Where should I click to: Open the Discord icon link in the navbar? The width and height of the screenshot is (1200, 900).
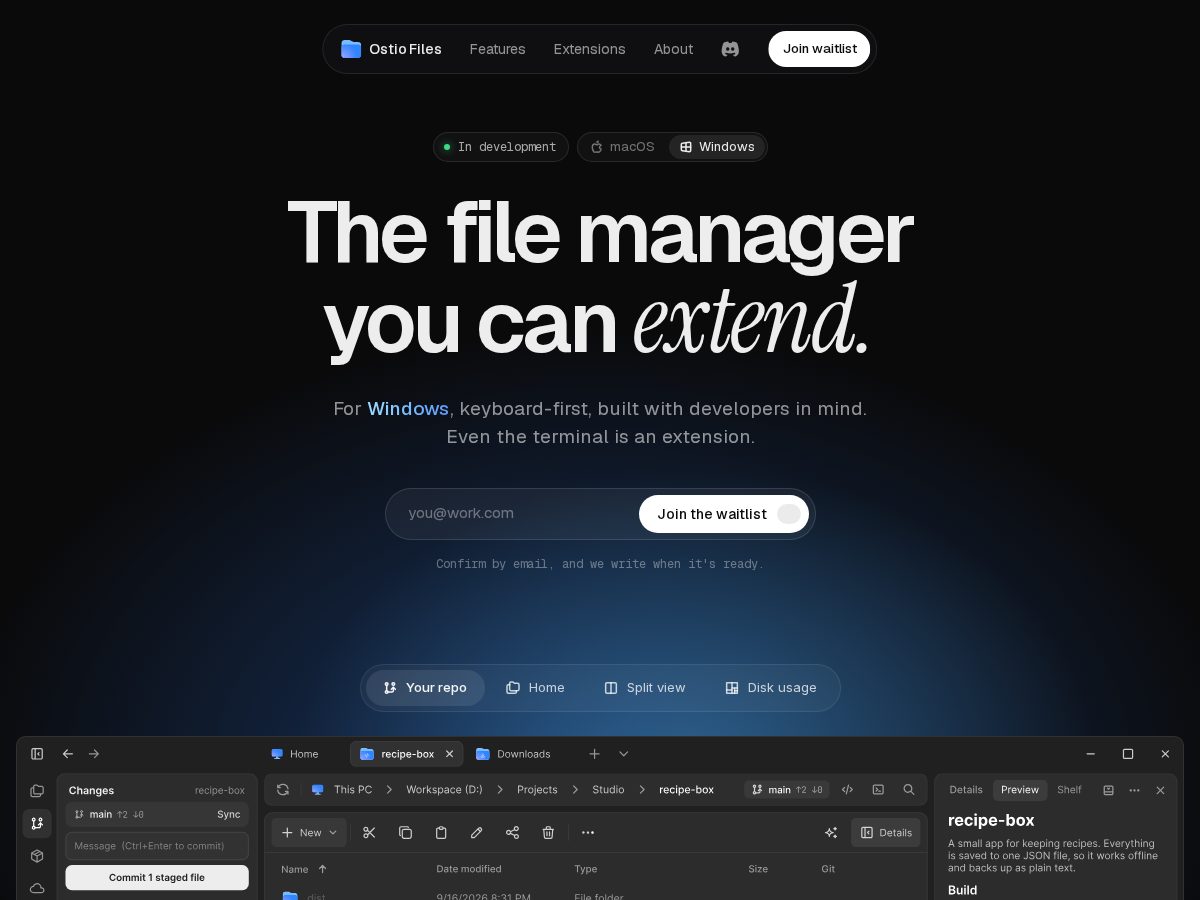pyautogui.click(x=730, y=49)
